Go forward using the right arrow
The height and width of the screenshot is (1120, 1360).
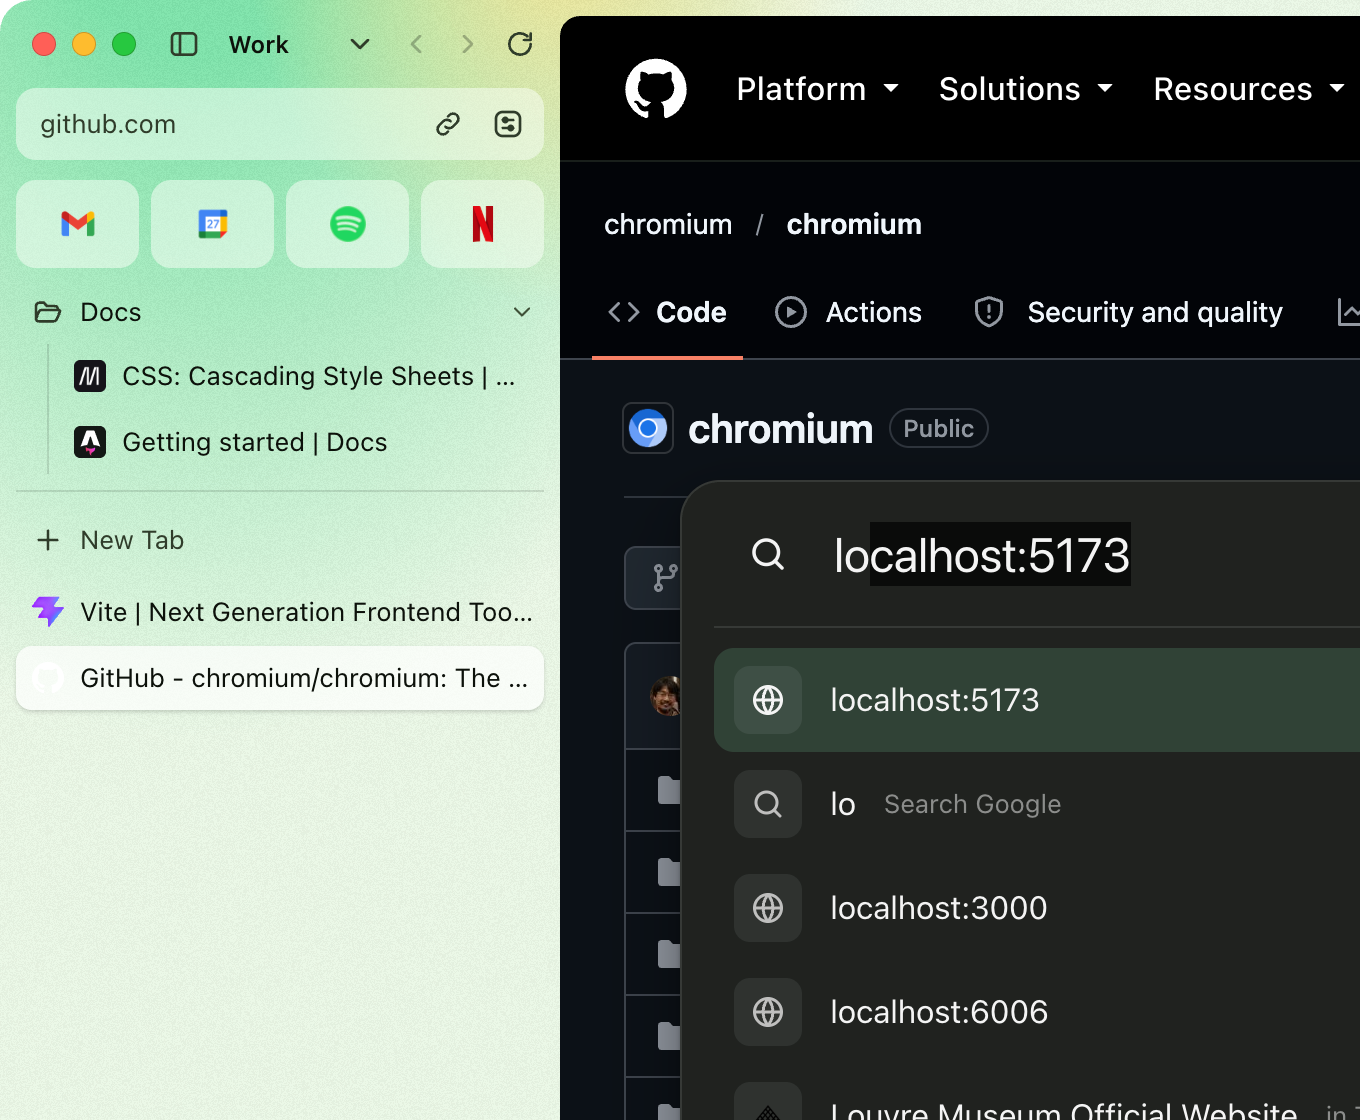tap(467, 44)
